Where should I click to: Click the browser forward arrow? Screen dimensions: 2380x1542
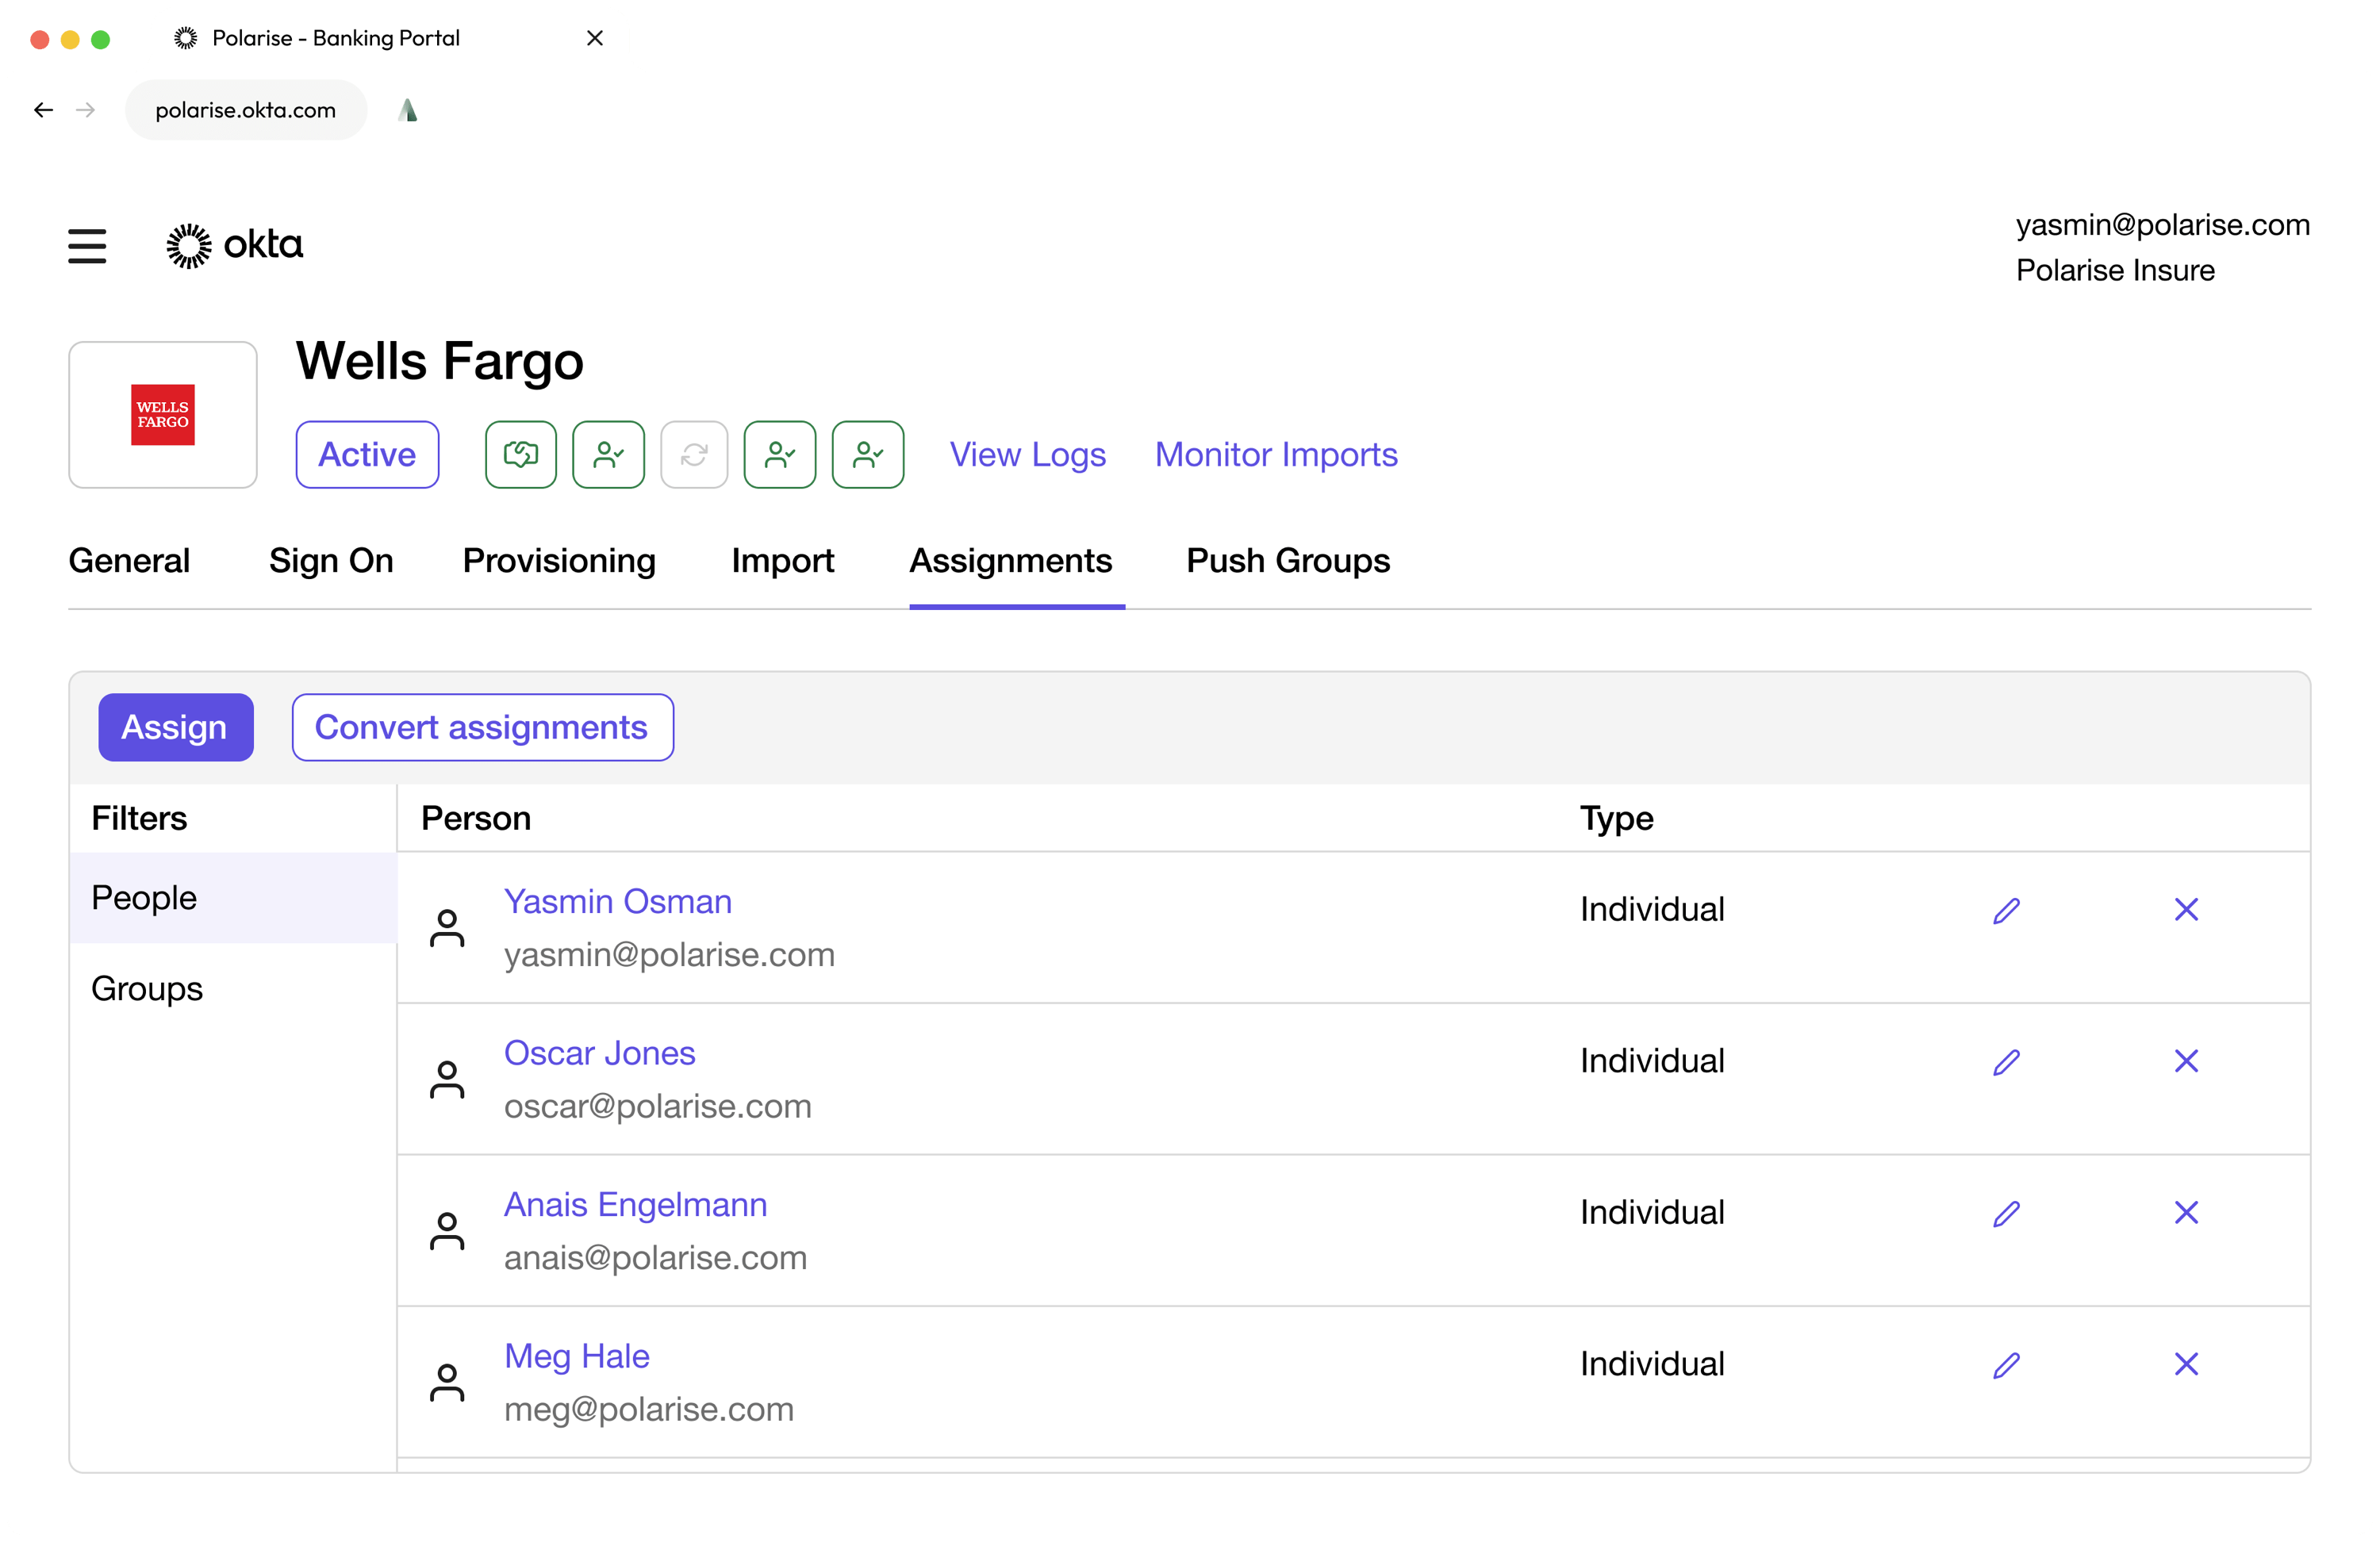[86, 110]
